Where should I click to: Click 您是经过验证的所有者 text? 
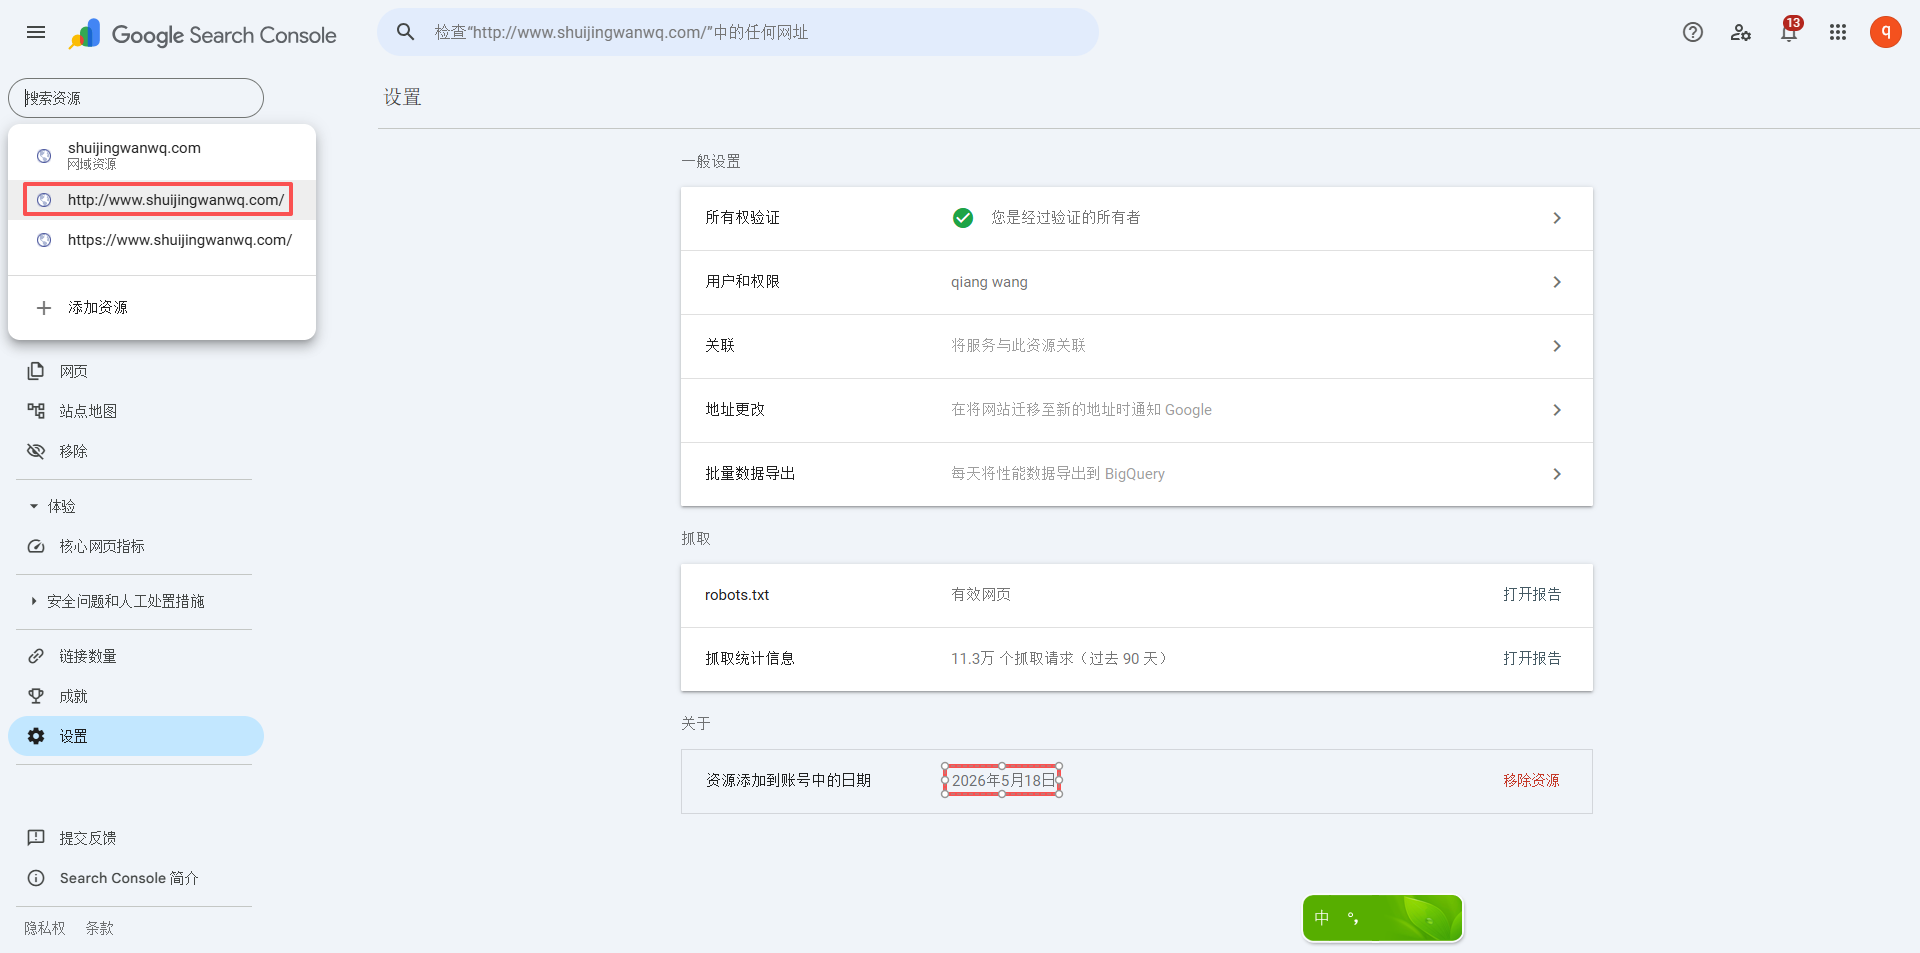[x=1066, y=218]
